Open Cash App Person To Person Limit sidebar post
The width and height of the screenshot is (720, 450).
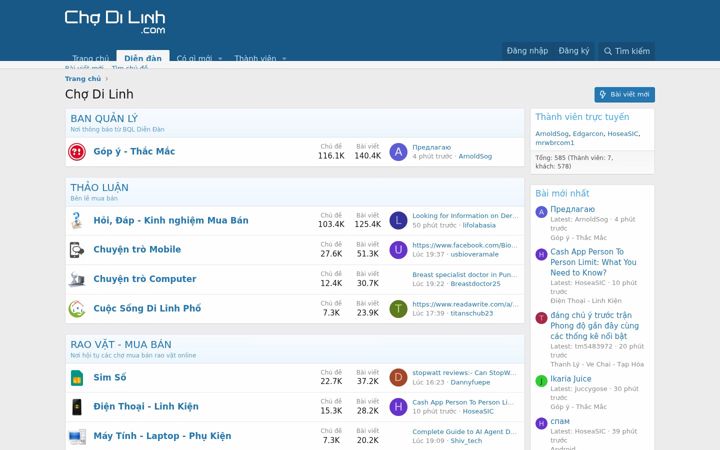[593, 262]
